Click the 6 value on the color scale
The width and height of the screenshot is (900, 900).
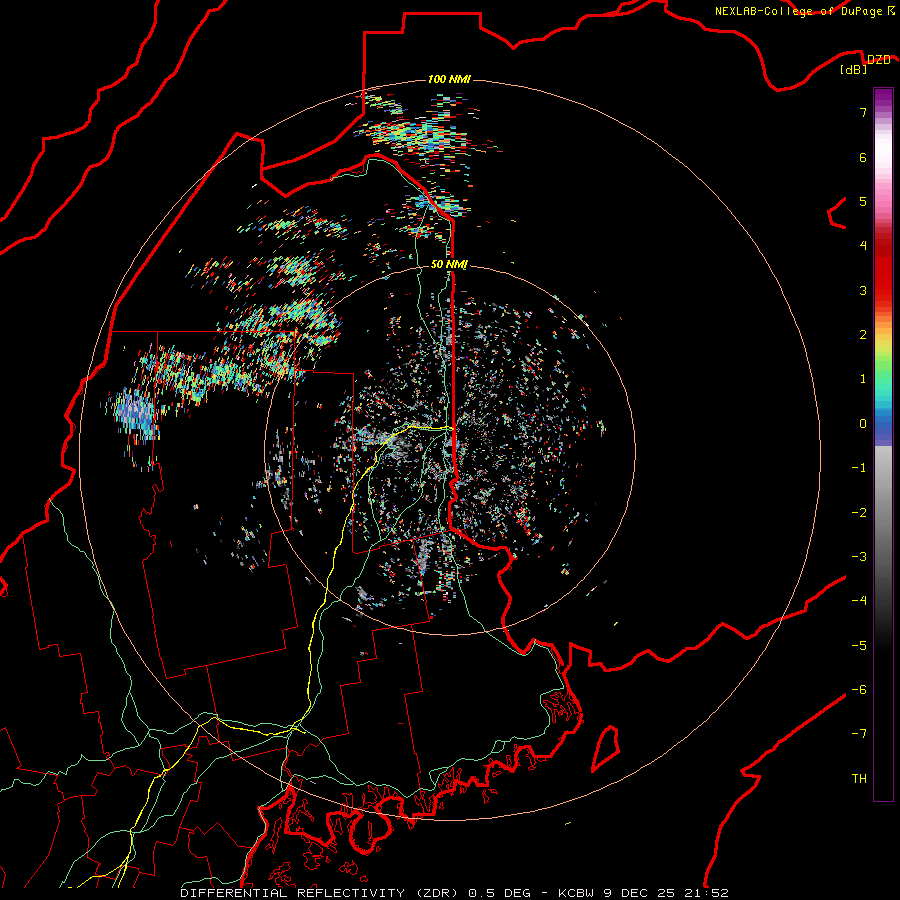click(x=863, y=157)
